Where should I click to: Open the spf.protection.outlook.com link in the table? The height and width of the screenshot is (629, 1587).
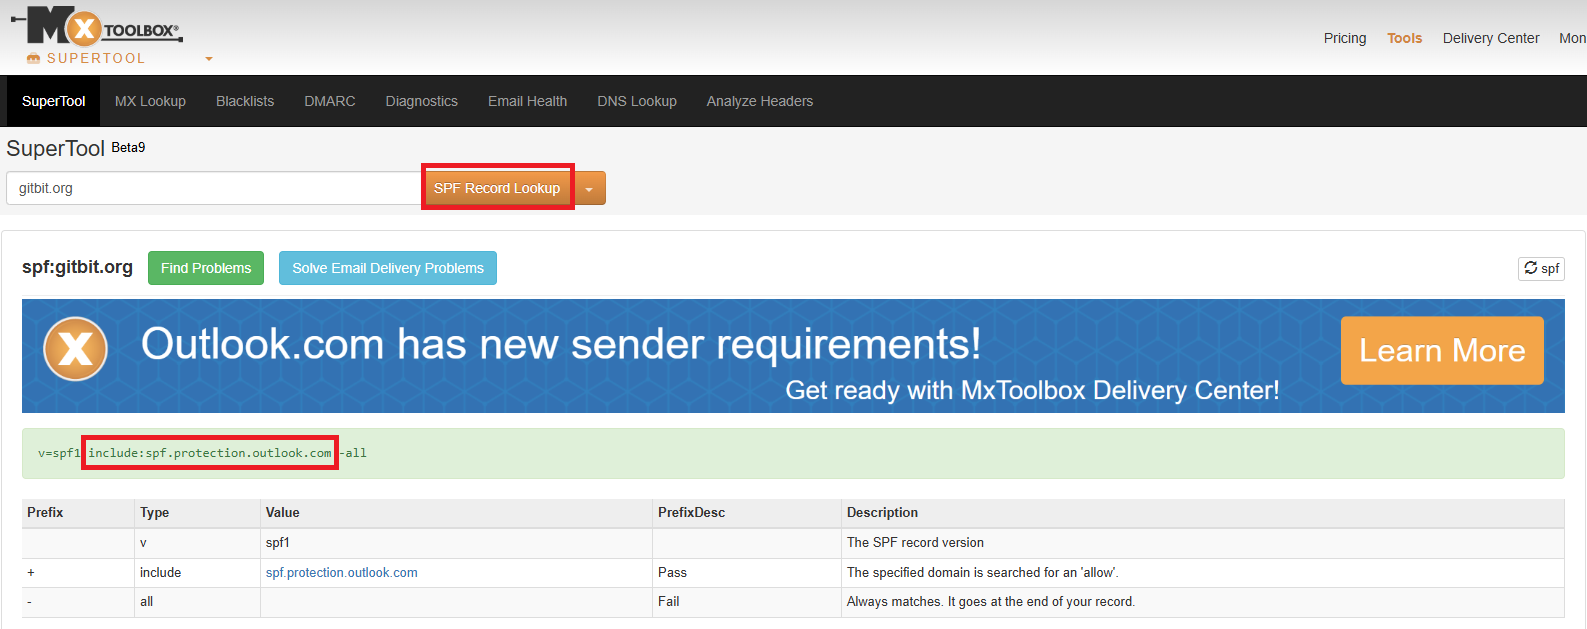pyautogui.click(x=342, y=573)
